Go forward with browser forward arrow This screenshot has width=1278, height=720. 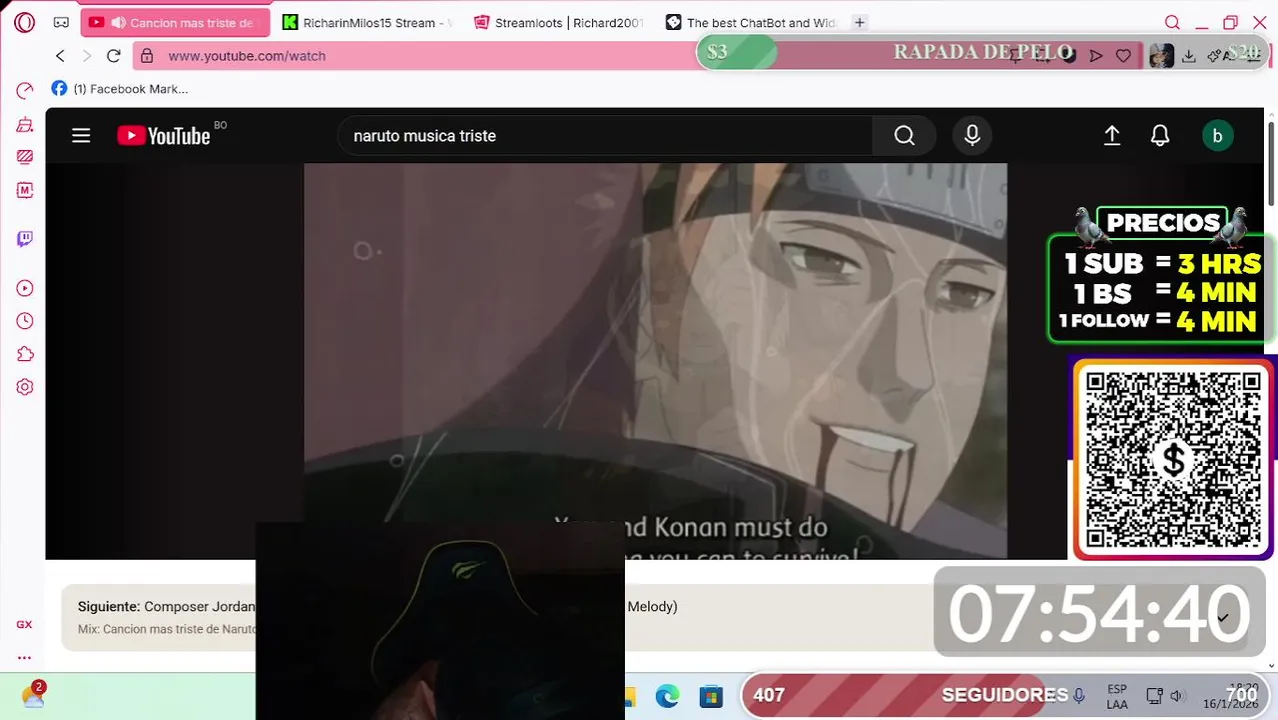tap(87, 56)
